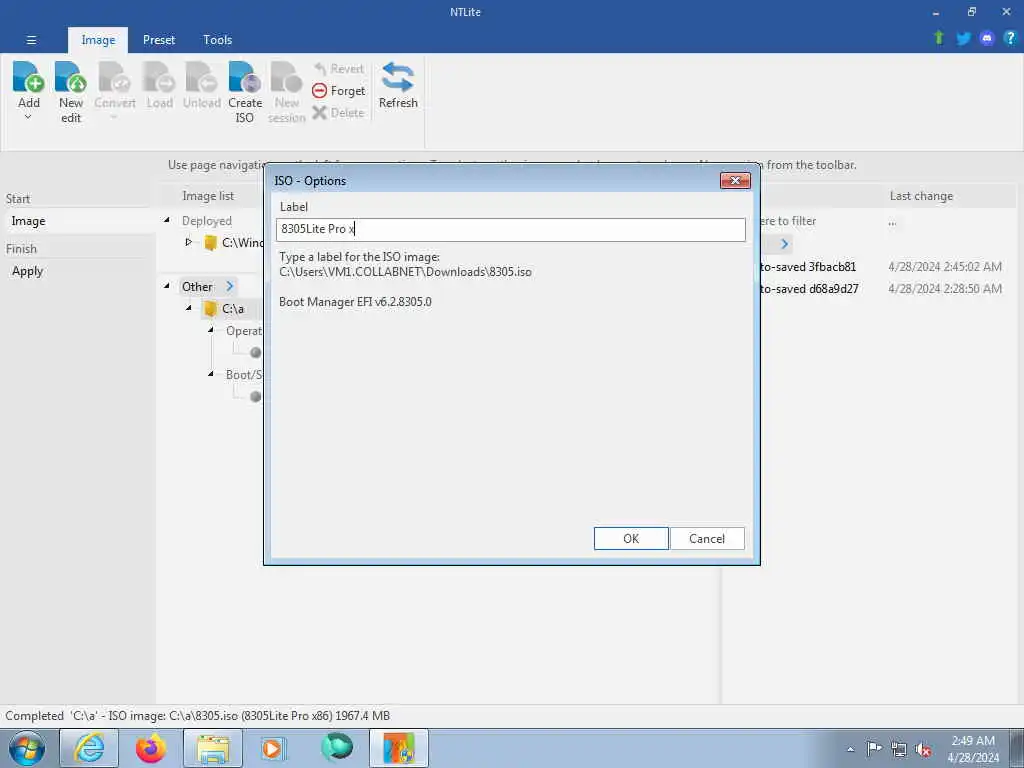The height and width of the screenshot is (768, 1024).
Task: Click the 4/28/2024 2:45:02 AM timestamp
Action: coord(944,266)
